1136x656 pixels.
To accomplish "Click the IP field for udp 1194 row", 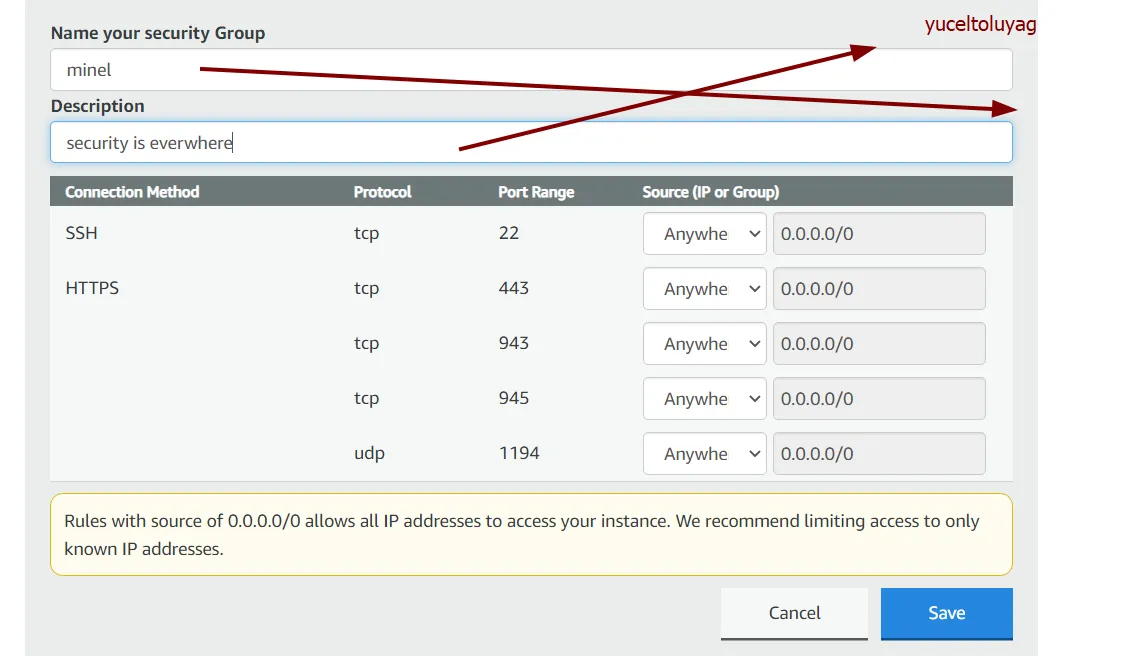I will 879,454.
